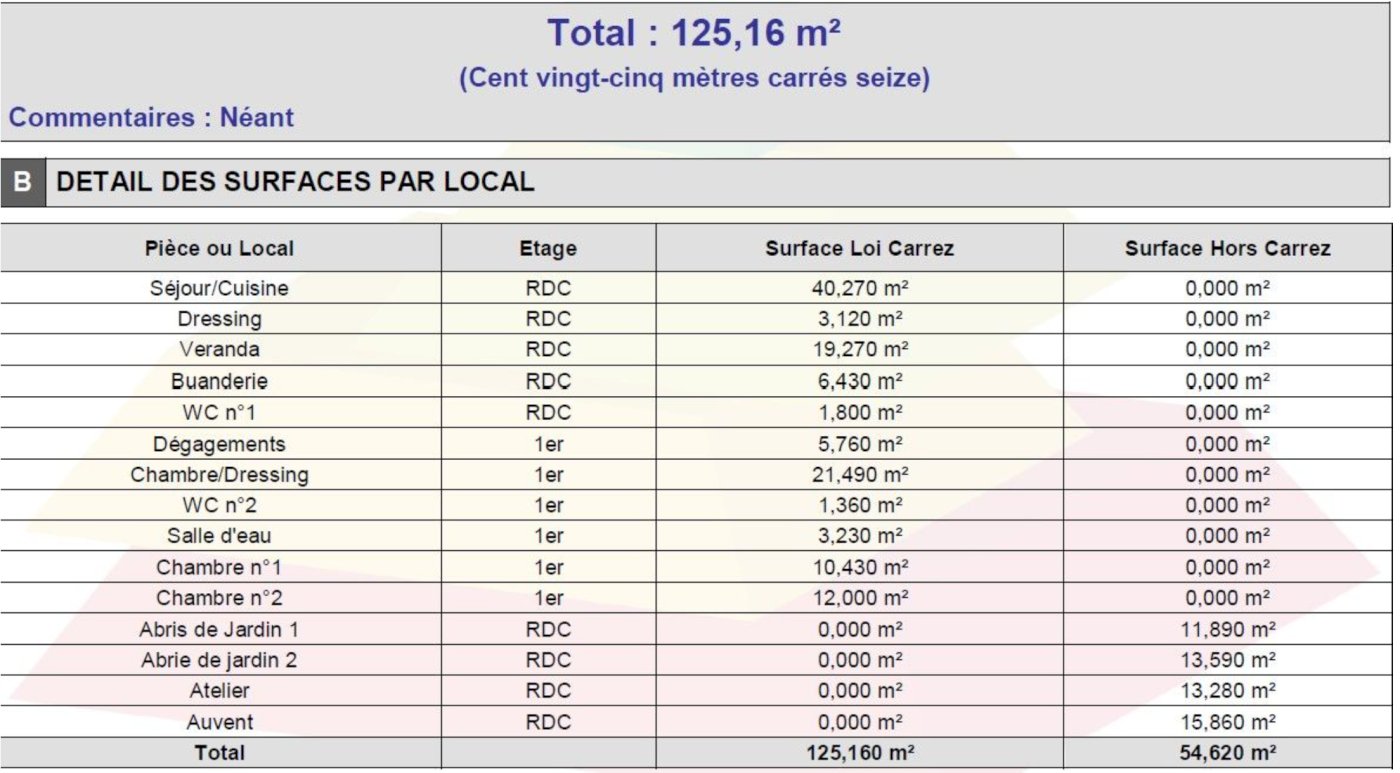Viewport: 1400px width, 773px height.
Task: Select the 'Séjour/Cuisine' row label
Action: [220, 288]
